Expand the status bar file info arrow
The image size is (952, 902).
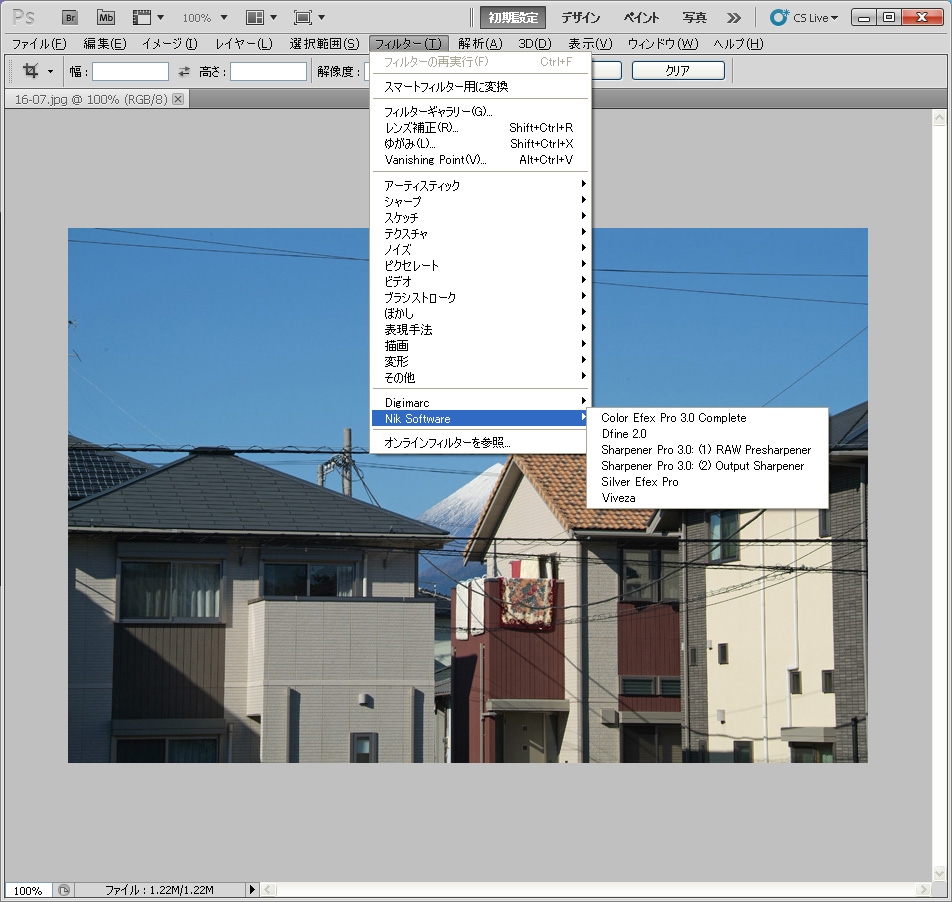[x=252, y=890]
